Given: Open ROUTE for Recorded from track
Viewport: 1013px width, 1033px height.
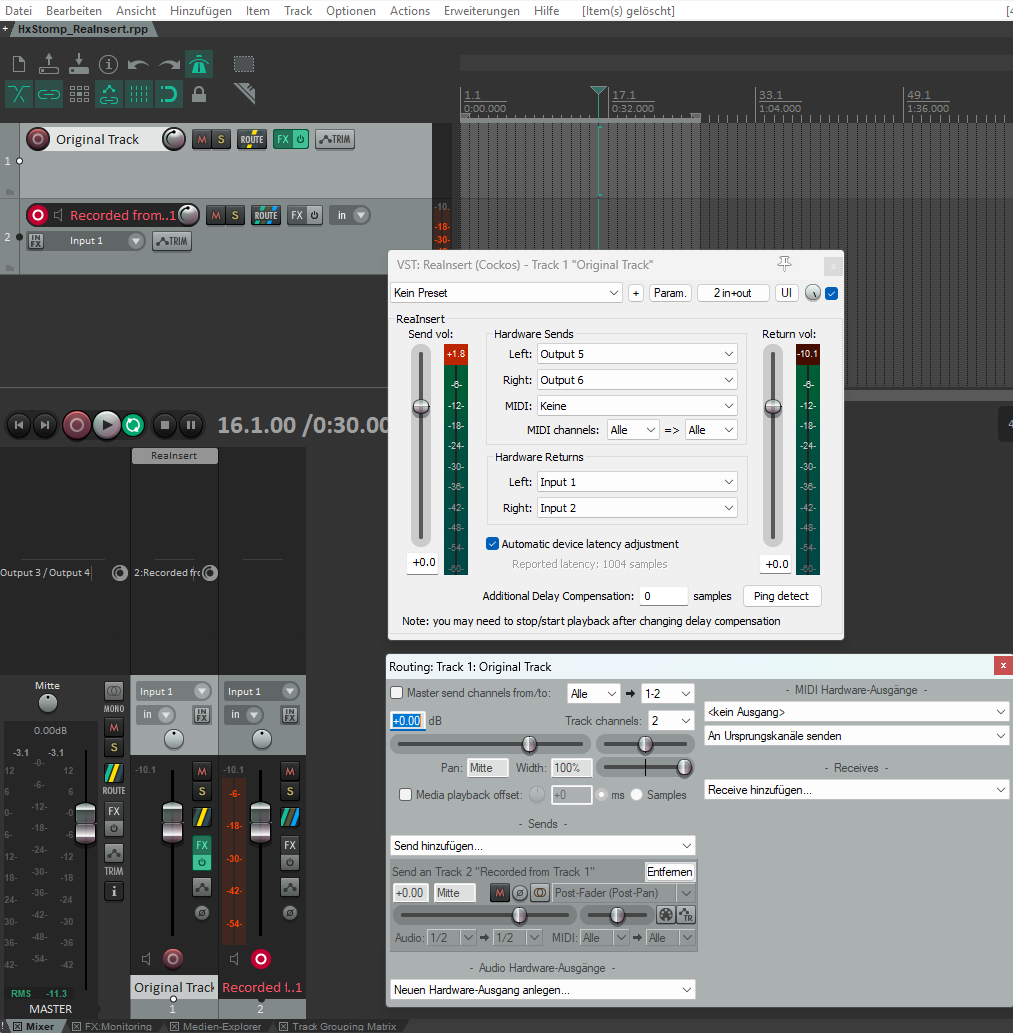Looking at the screenshot, I should click(266, 215).
